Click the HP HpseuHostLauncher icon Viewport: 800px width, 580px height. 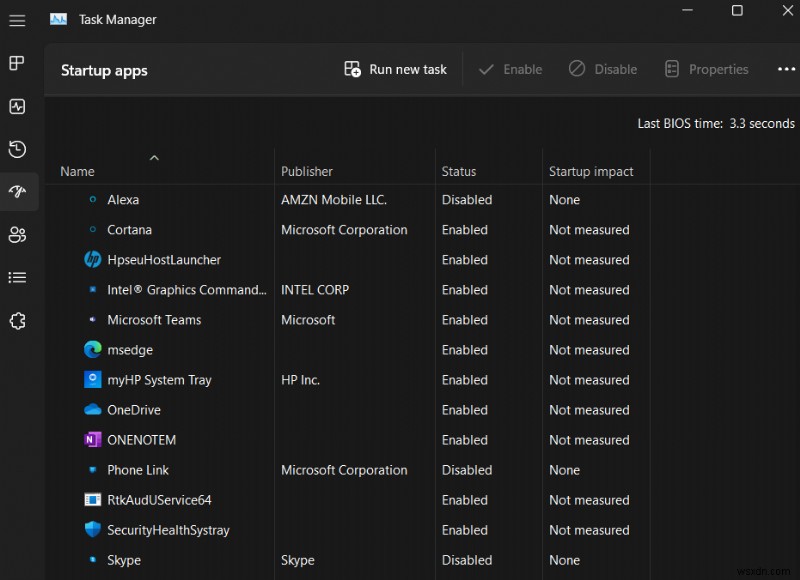point(92,260)
